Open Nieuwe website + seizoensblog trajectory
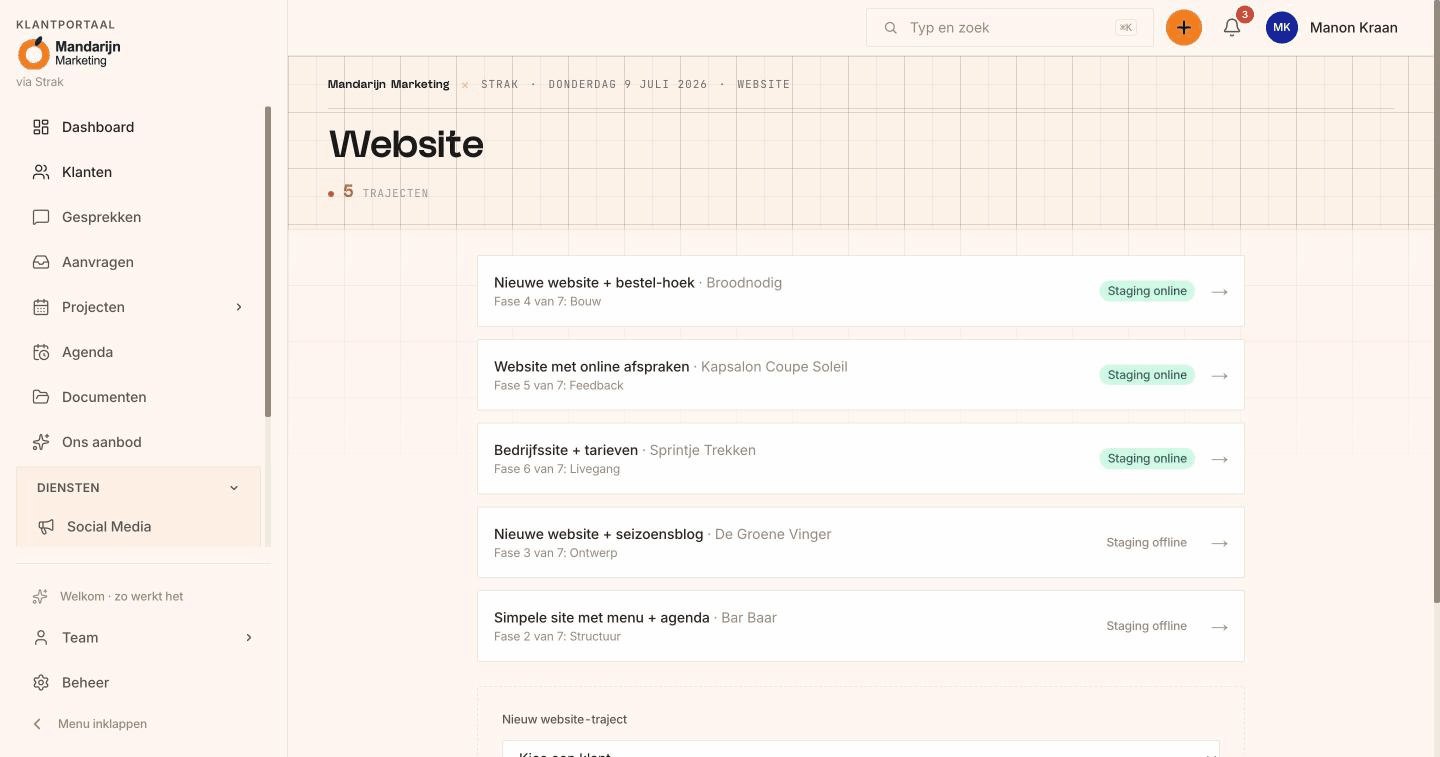Viewport: 1440px width, 757px height. [x=861, y=542]
